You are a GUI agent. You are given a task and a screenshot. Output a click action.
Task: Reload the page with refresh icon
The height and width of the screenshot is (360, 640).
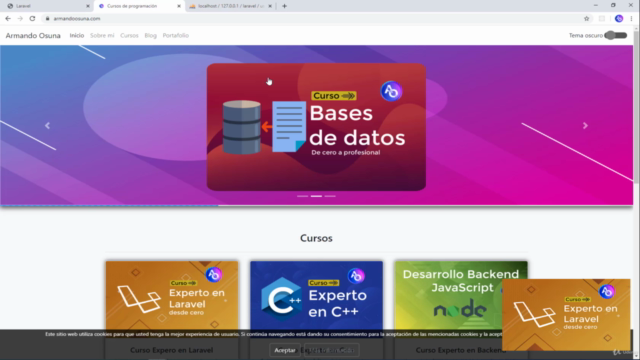coord(32,18)
